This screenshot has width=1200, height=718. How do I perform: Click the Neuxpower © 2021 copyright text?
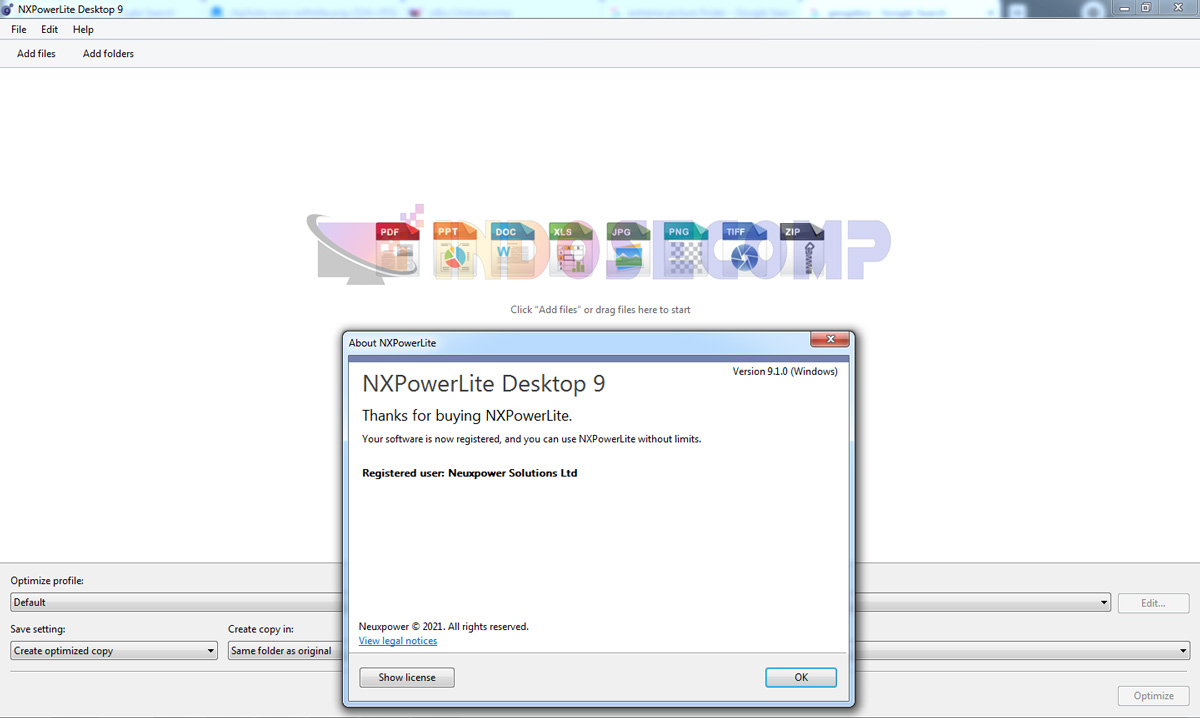(444, 627)
